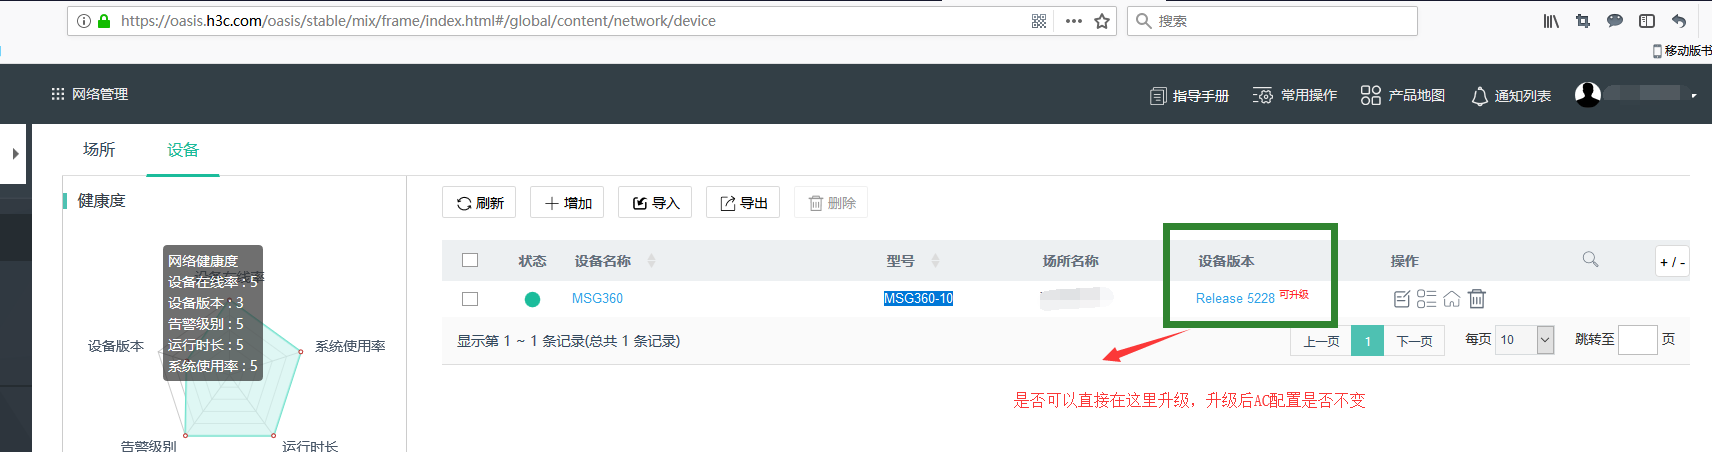Go to 上一页 previous page
This screenshot has height=452, width=1712.
pos(1321,341)
